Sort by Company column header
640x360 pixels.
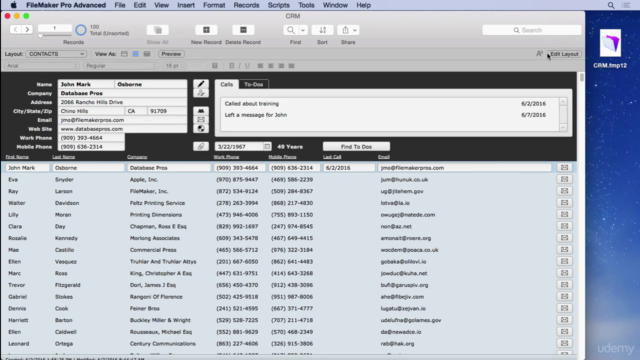pyautogui.click(x=137, y=157)
